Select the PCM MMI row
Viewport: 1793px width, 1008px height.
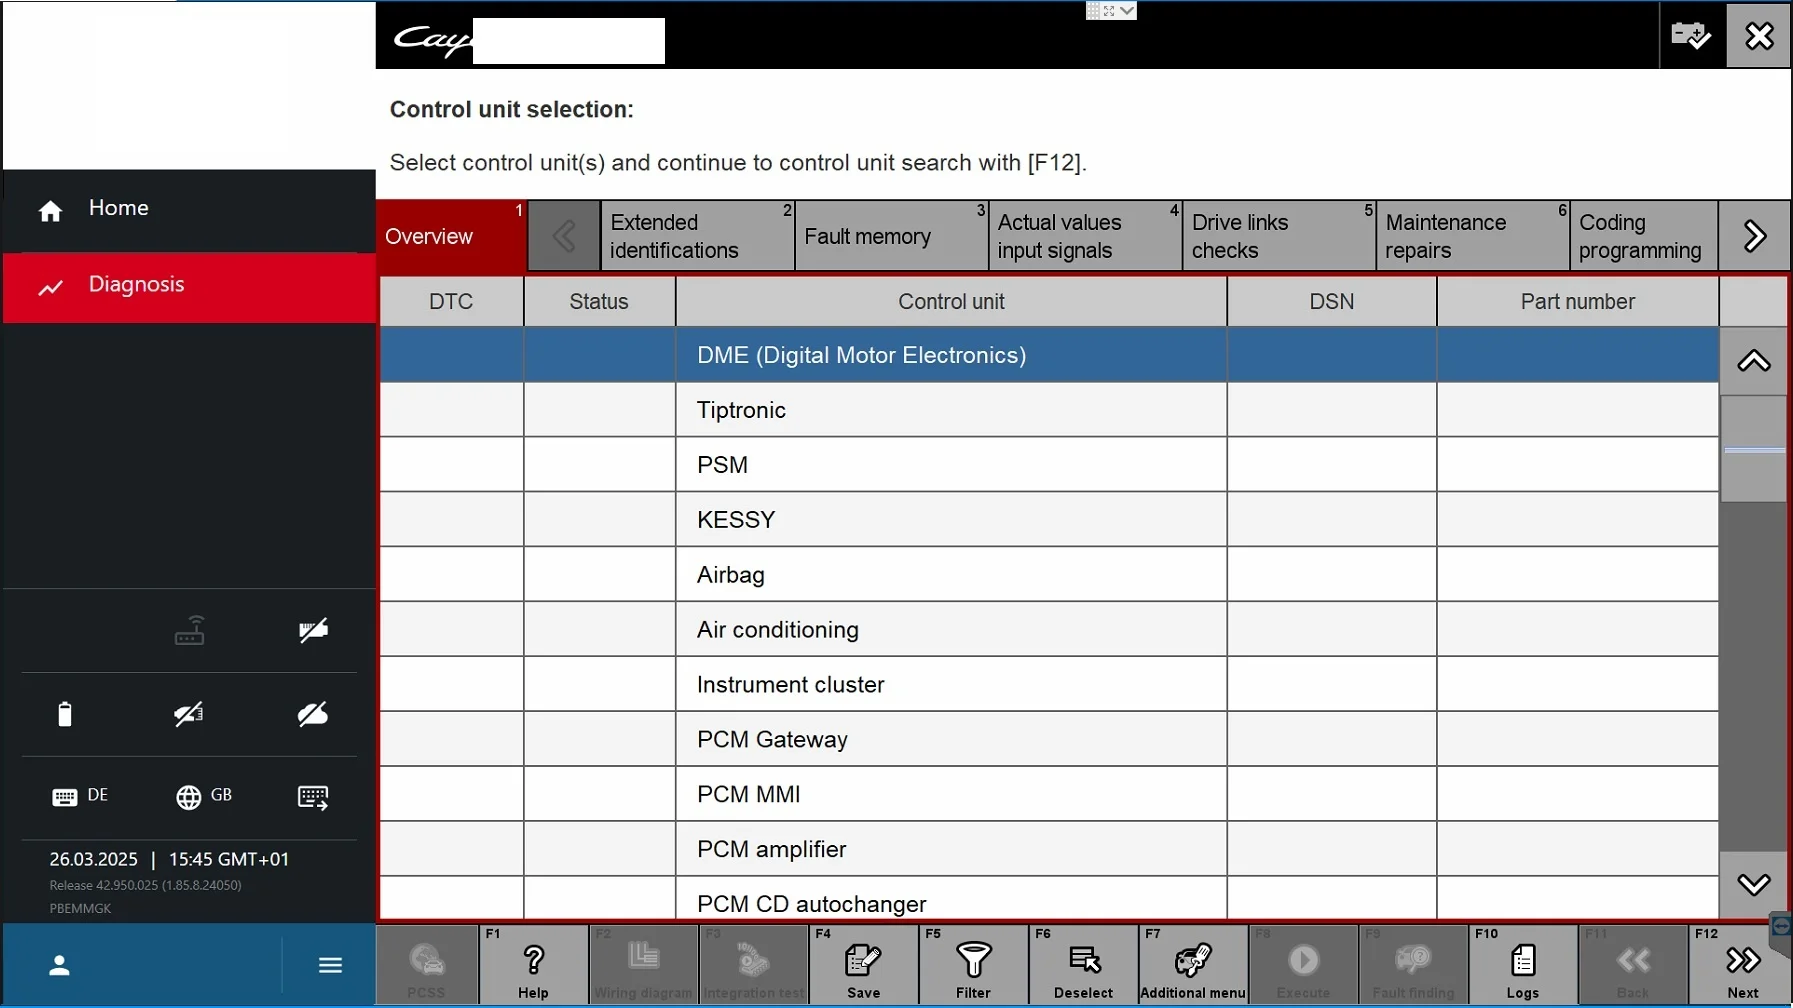click(1049, 795)
